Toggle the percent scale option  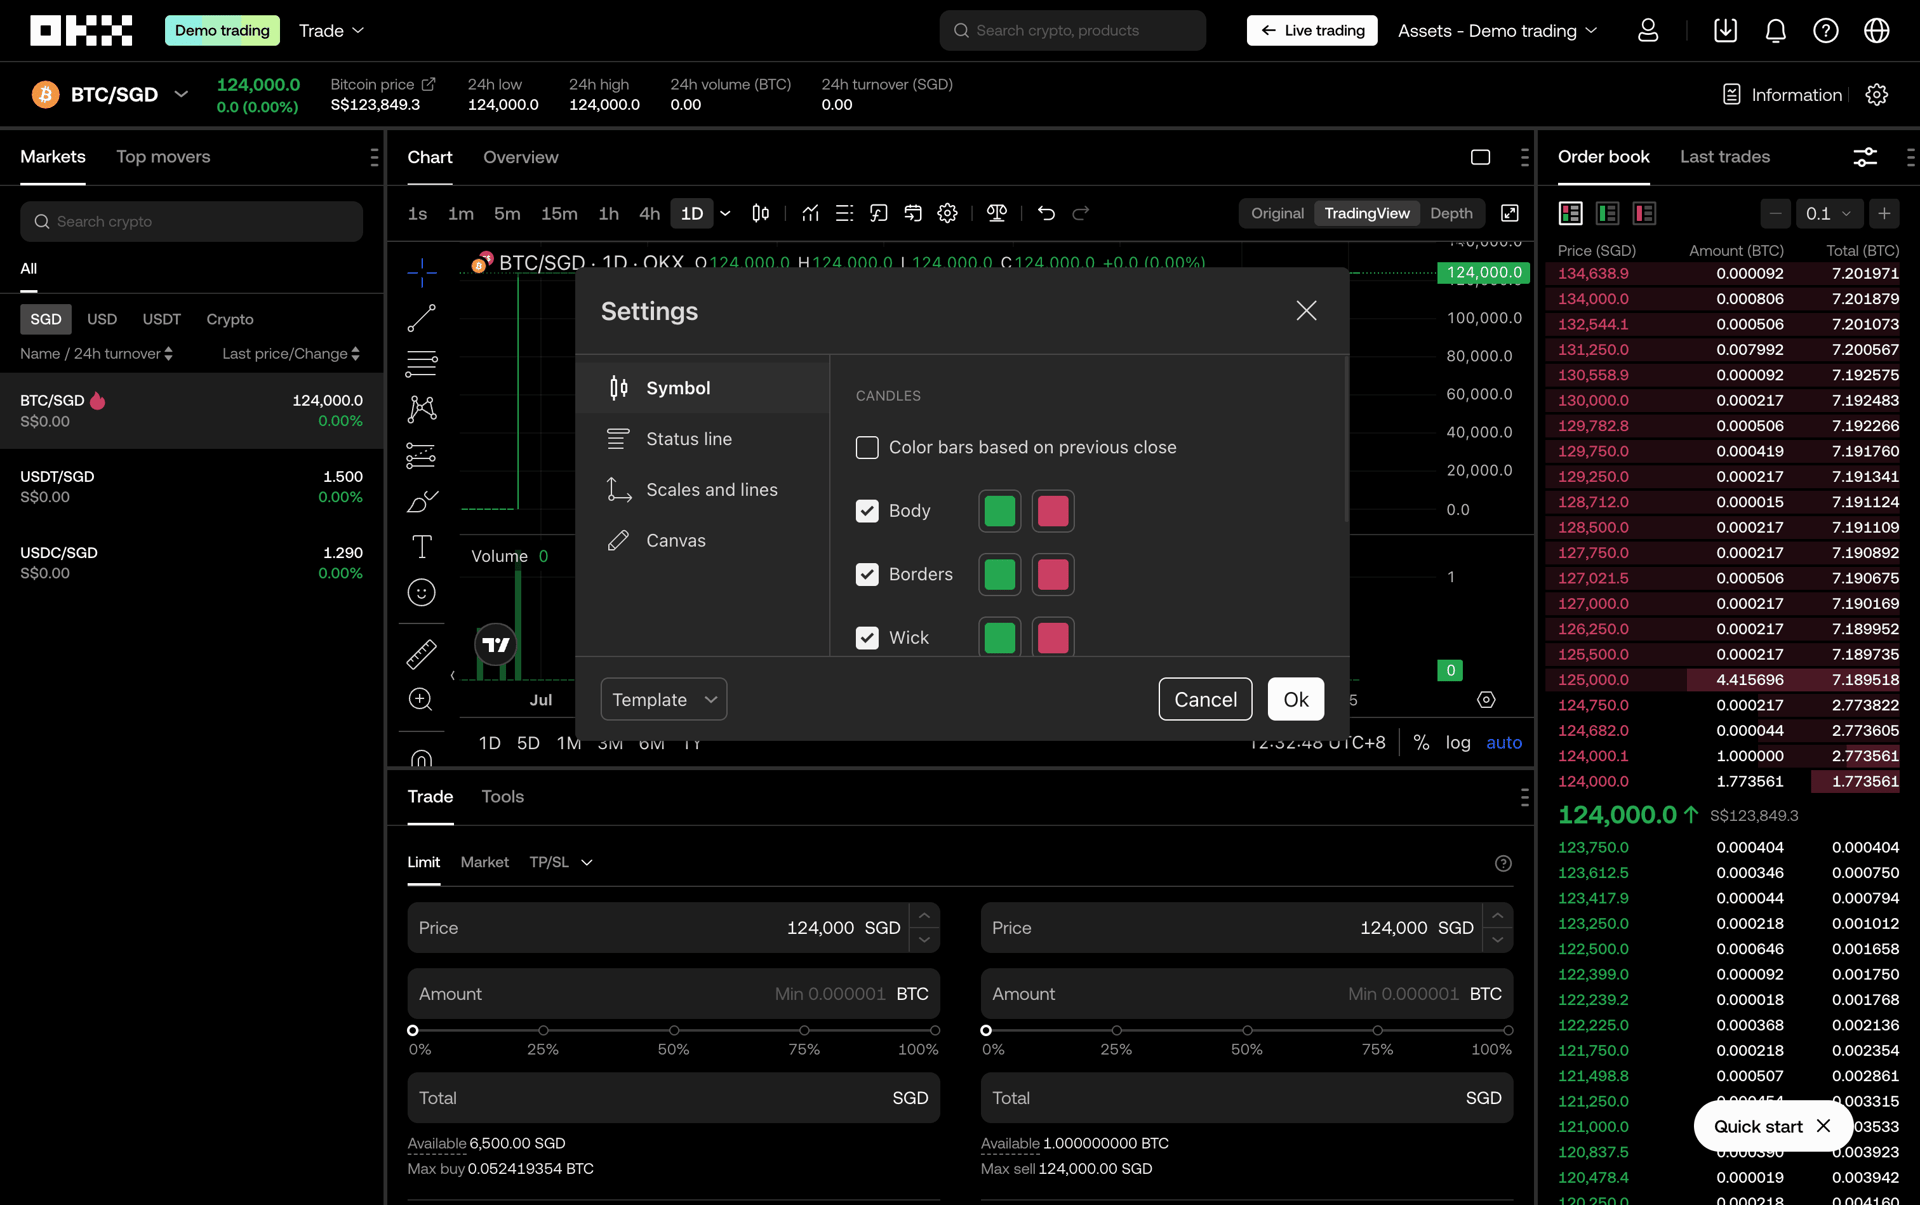click(x=1421, y=743)
